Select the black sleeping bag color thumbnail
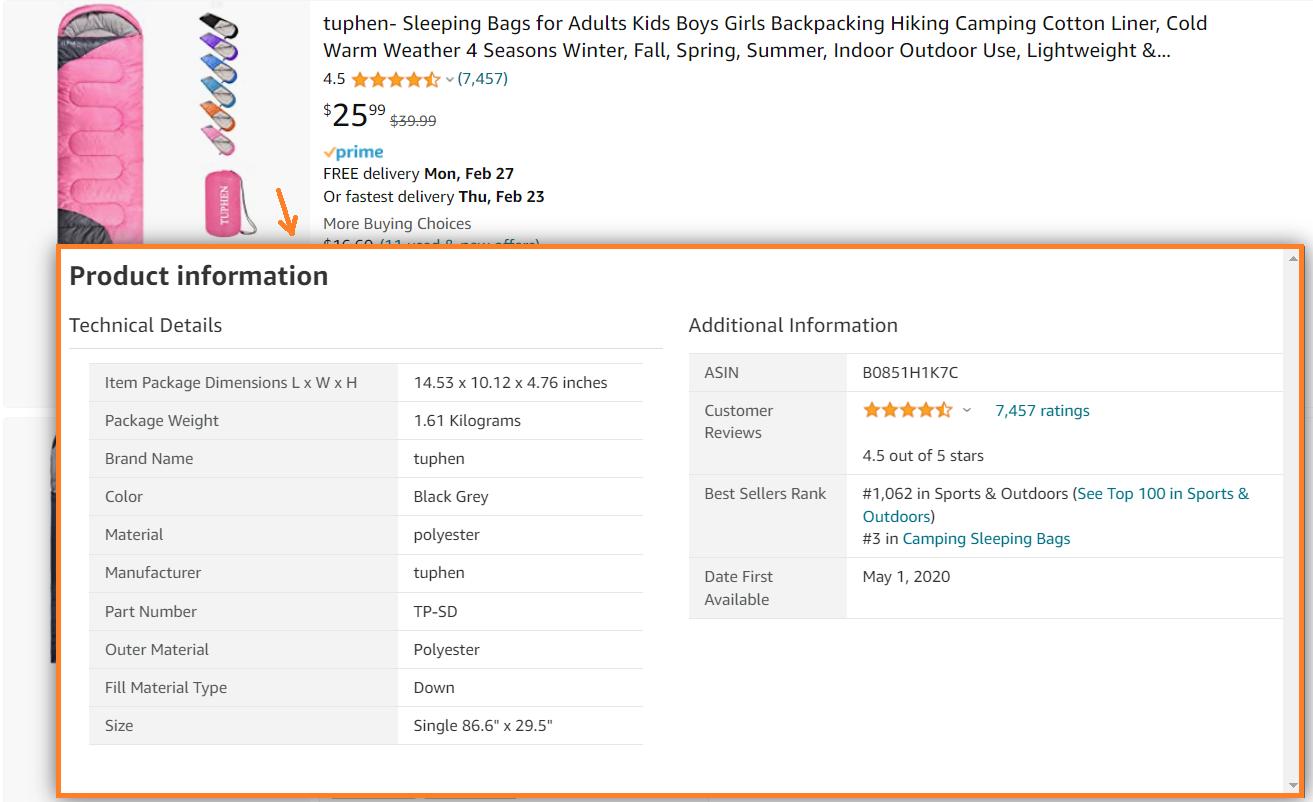The height and width of the screenshot is (802, 1313). coord(217,25)
